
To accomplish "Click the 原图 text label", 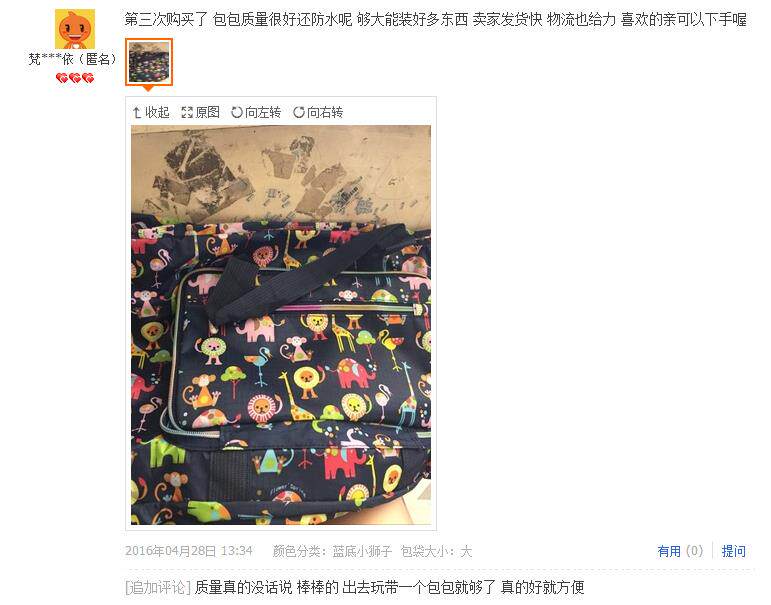I will [x=208, y=113].
